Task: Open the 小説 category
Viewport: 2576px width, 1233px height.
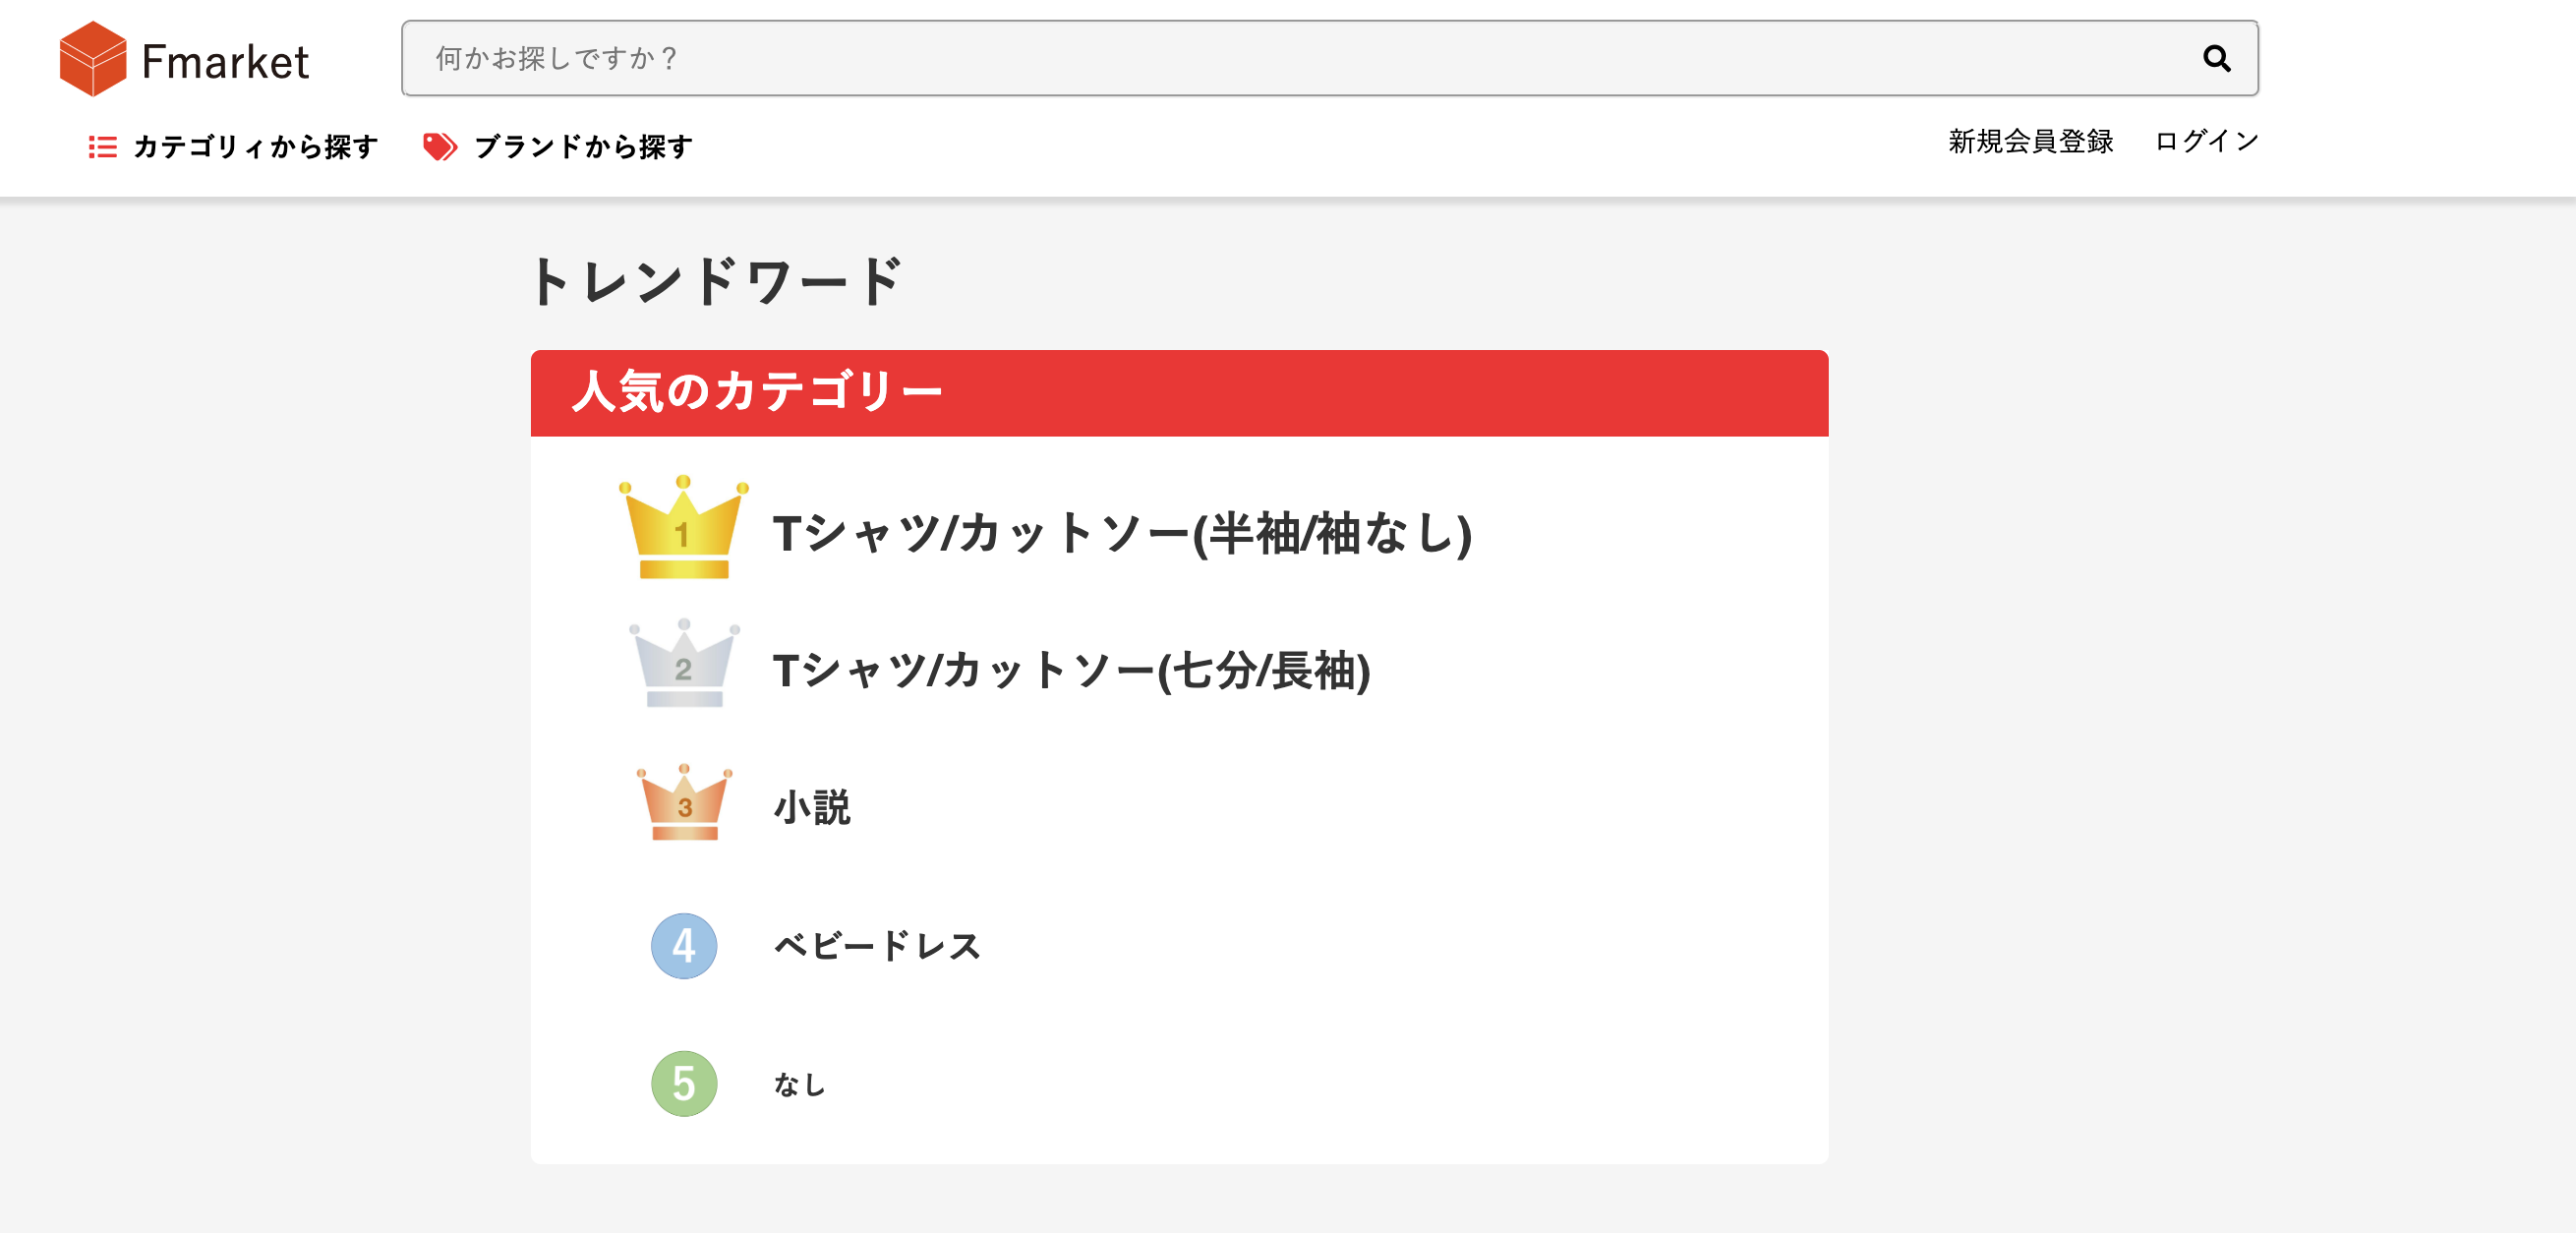Action: click(811, 807)
